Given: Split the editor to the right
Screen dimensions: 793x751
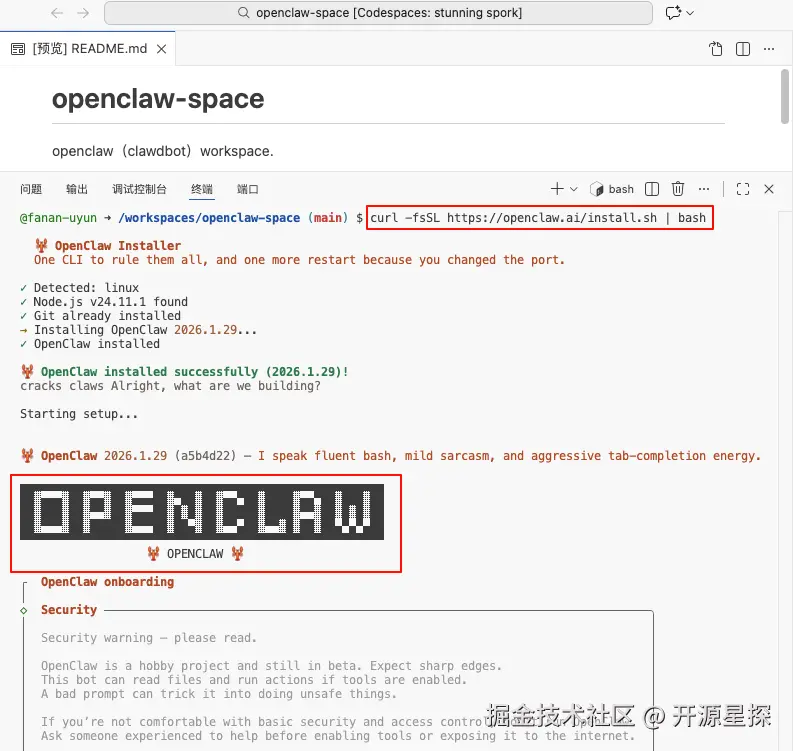Looking at the screenshot, I should pyautogui.click(x=743, y=49).
